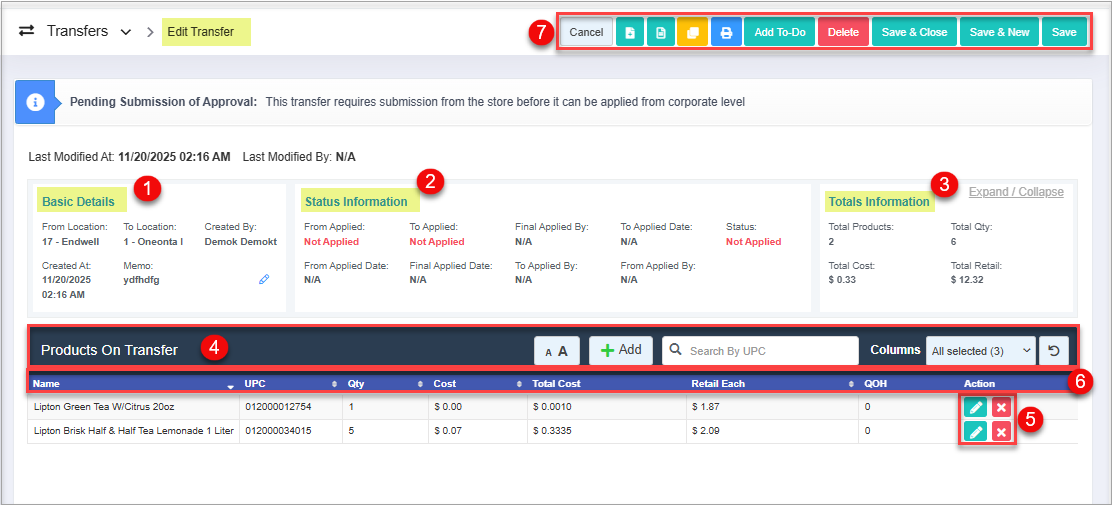Click the first green document download icon
The image size is (1112, 505).
[629, 32]
